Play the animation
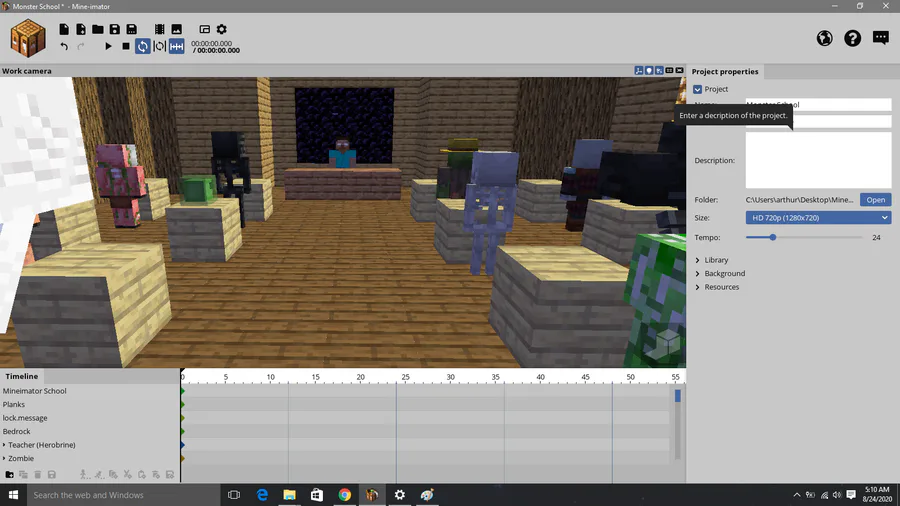 click(x=108, y=46)
